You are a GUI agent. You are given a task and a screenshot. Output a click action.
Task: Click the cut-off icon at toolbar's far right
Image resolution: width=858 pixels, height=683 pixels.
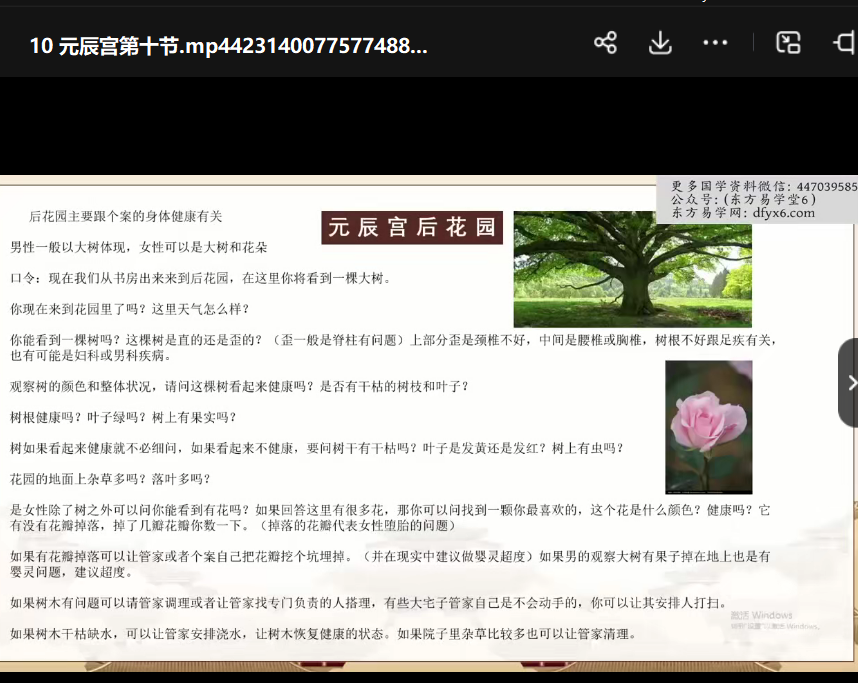coord(844,42)
